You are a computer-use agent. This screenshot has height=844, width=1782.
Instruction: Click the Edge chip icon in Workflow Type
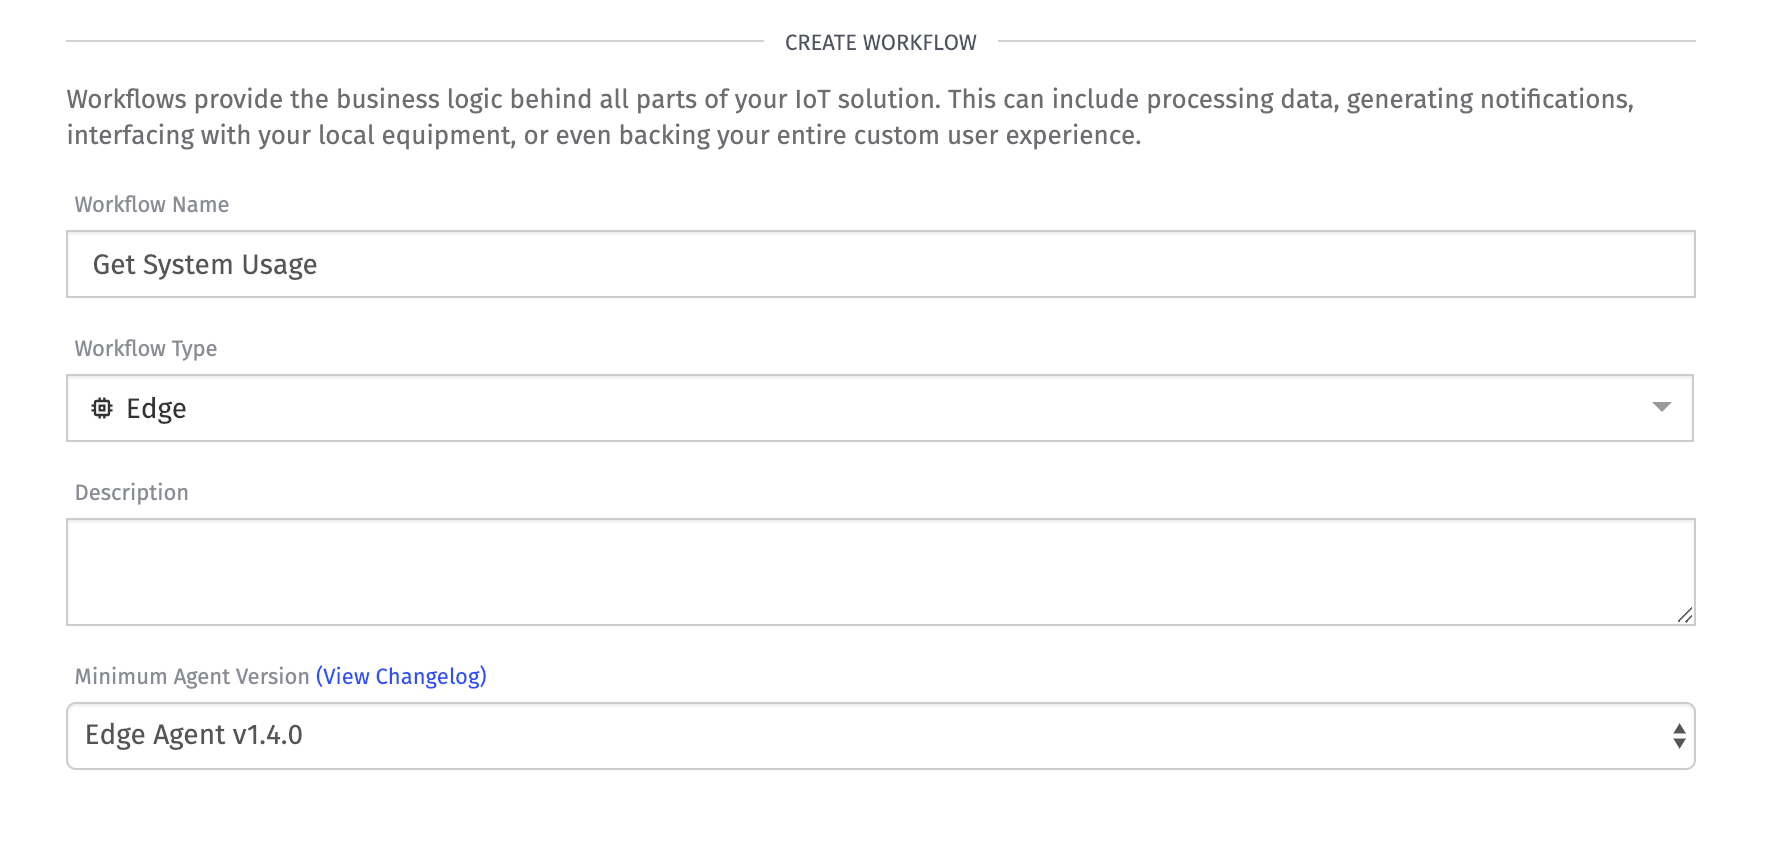[x=102, y=408]
